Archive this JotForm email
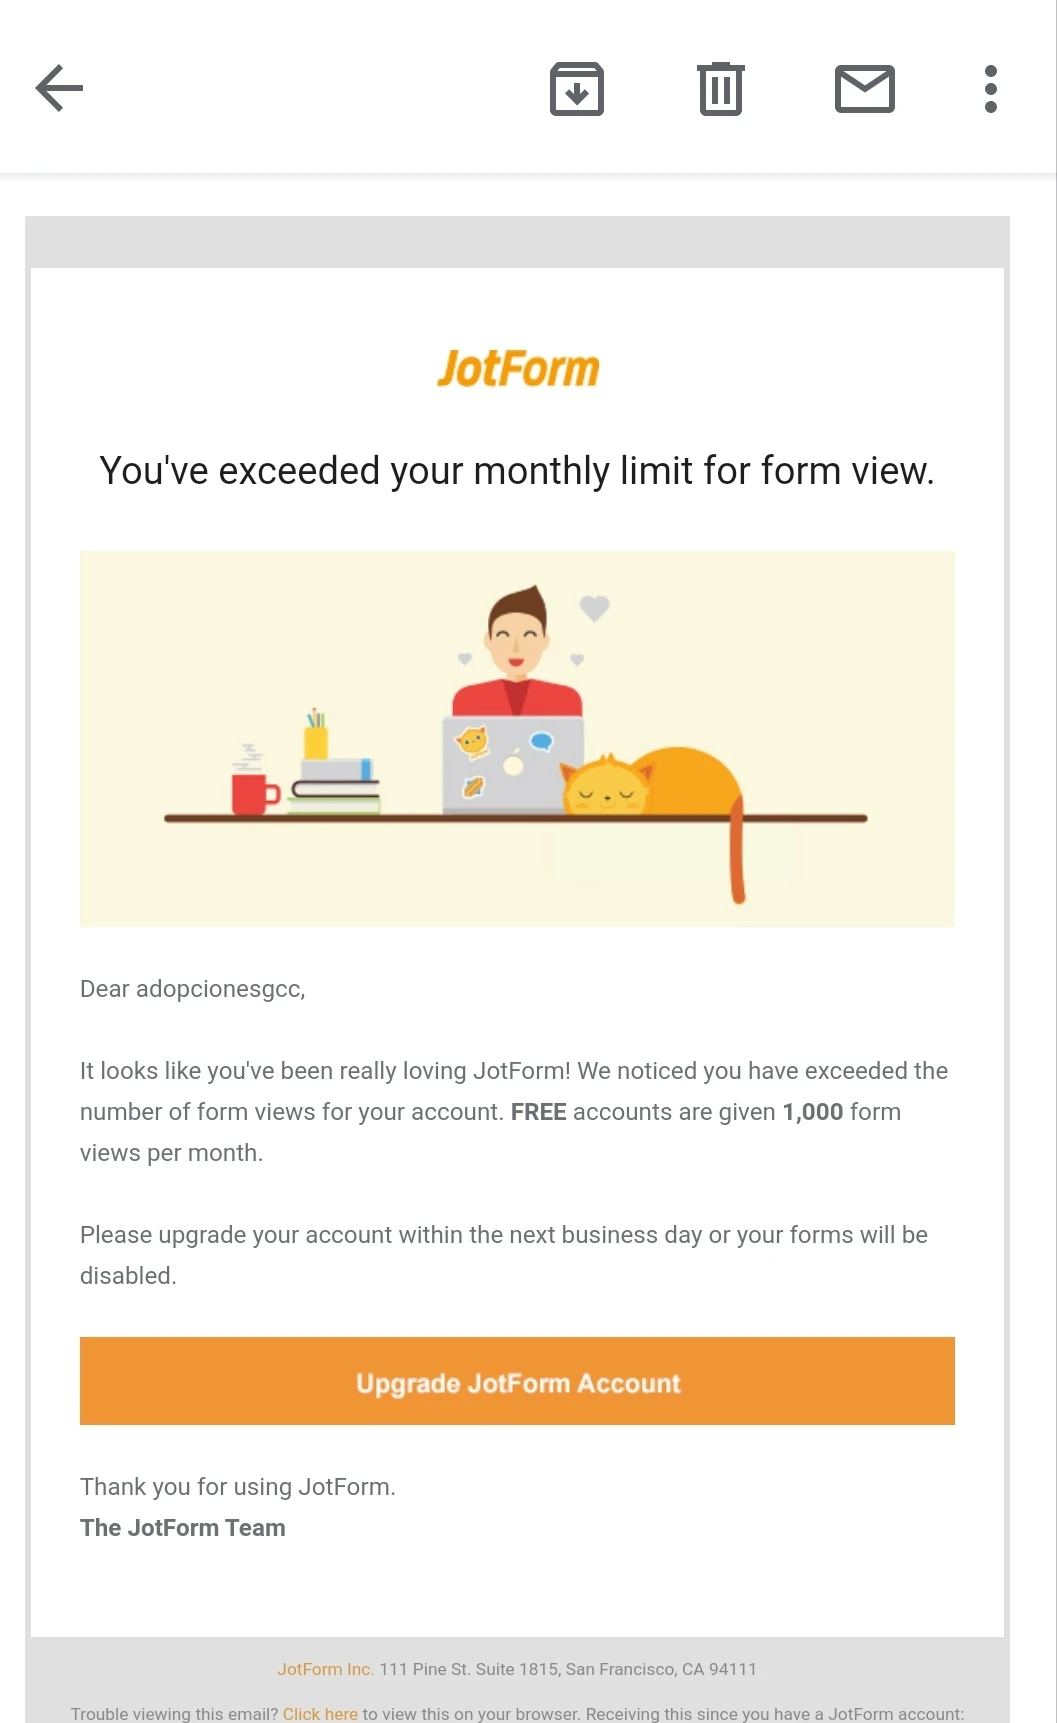Image resolution: width=1057 pixels, height=1723 pixels. point(577,88)
